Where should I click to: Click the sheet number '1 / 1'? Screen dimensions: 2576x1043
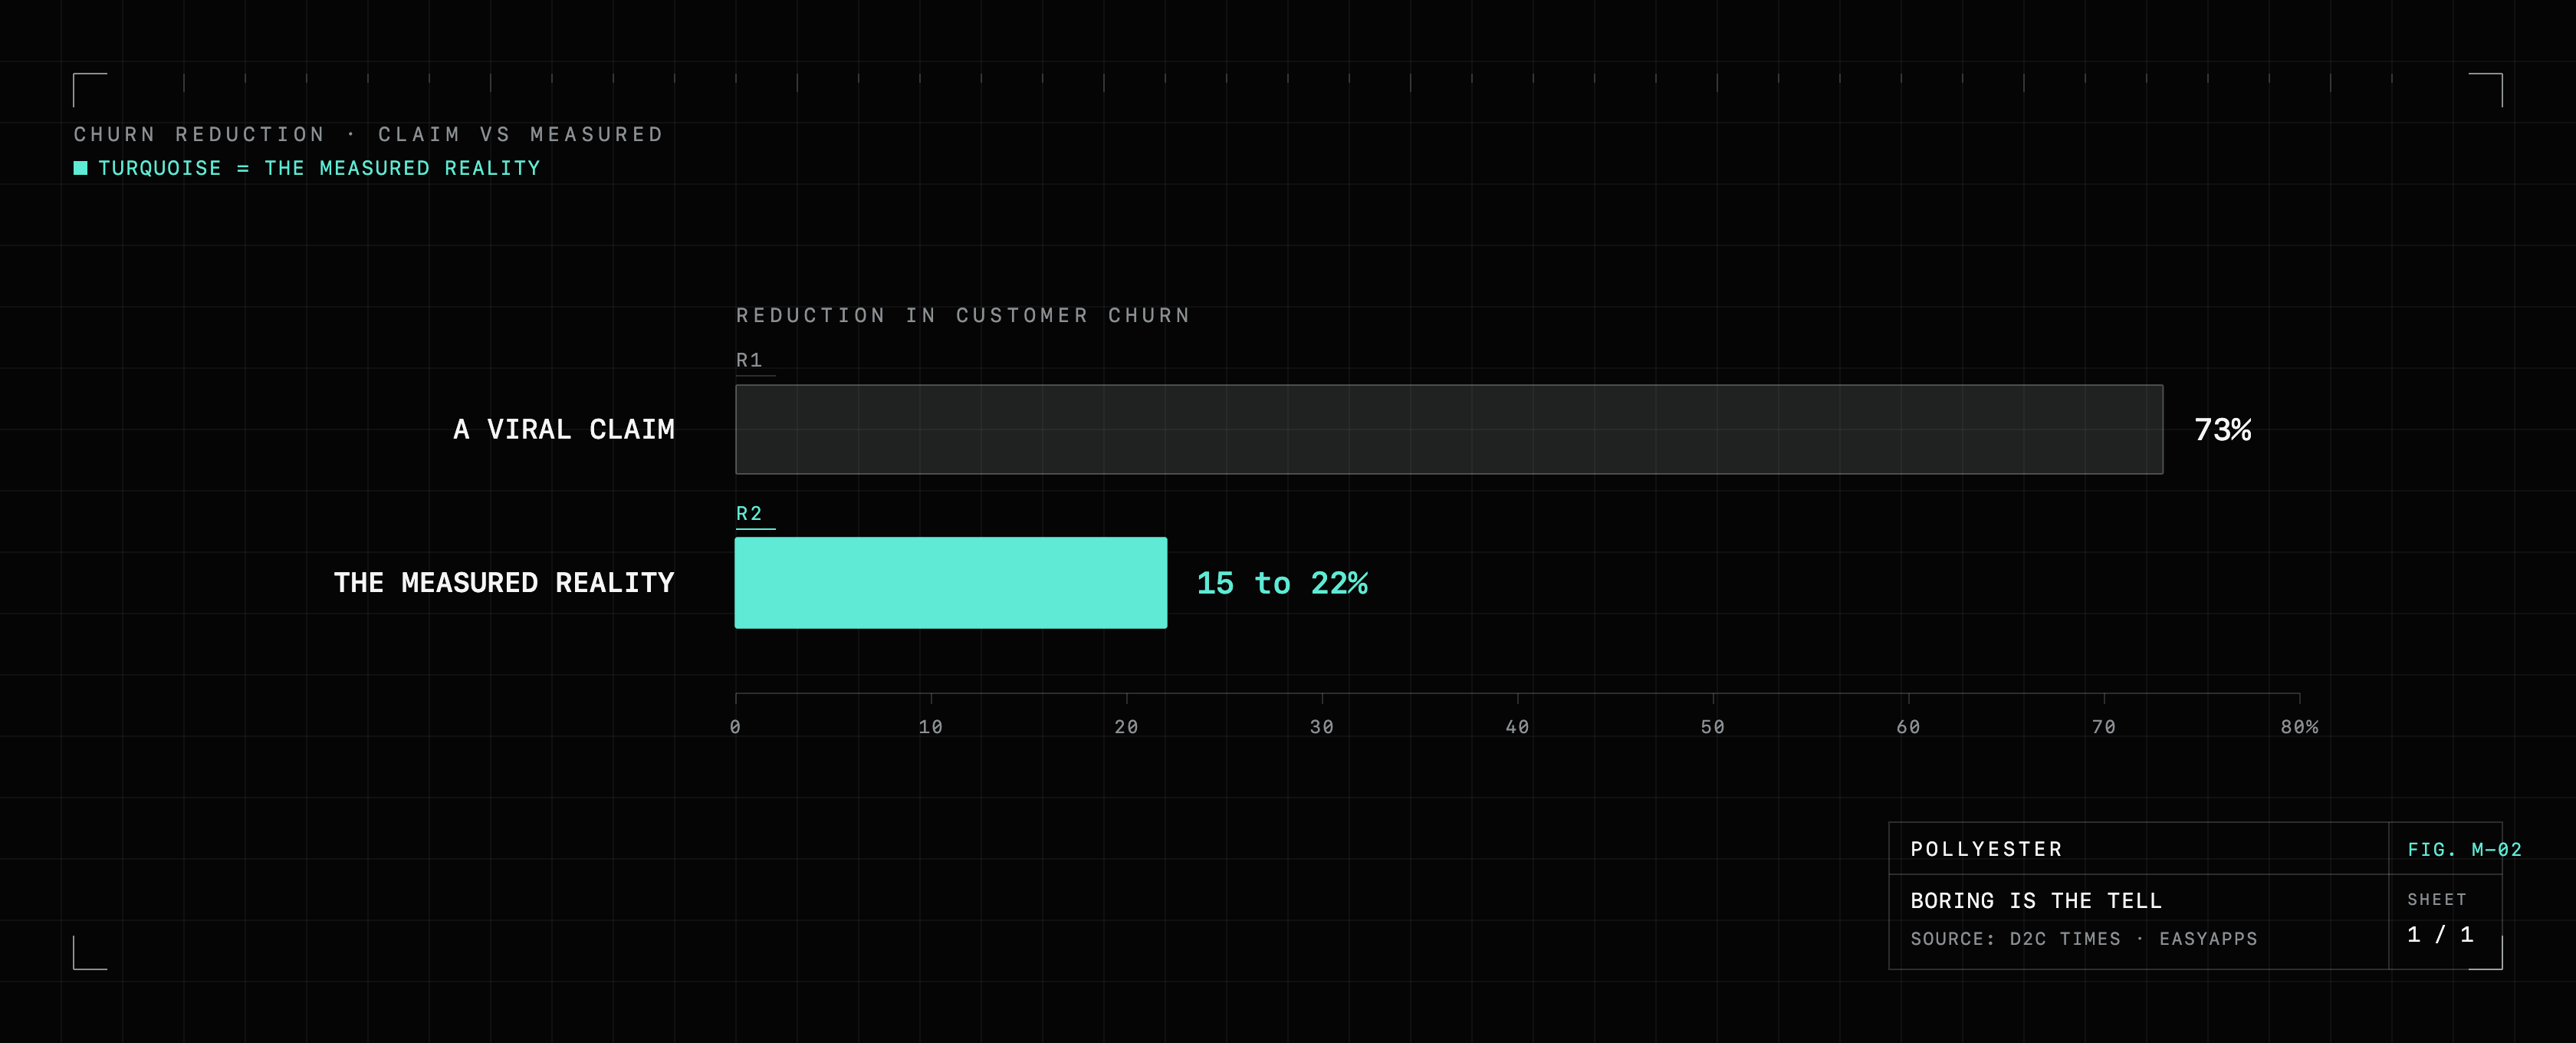coord(2440,934)
